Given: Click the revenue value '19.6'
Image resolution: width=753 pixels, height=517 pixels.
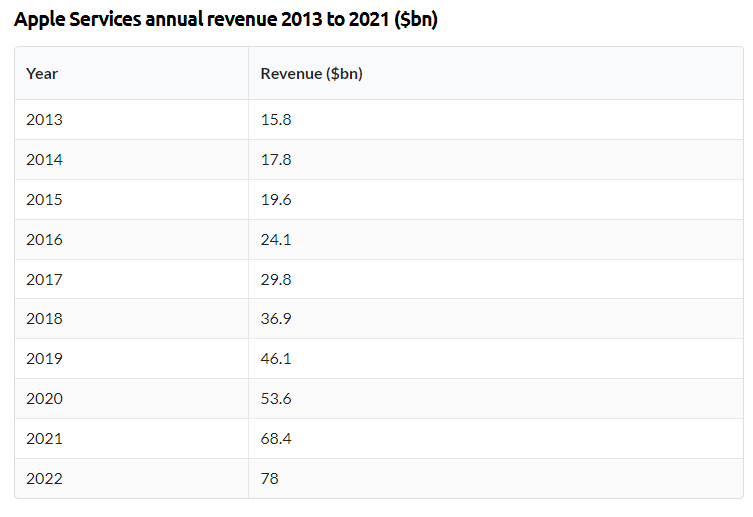Looking at the screenshot, I should click(276, 199).
